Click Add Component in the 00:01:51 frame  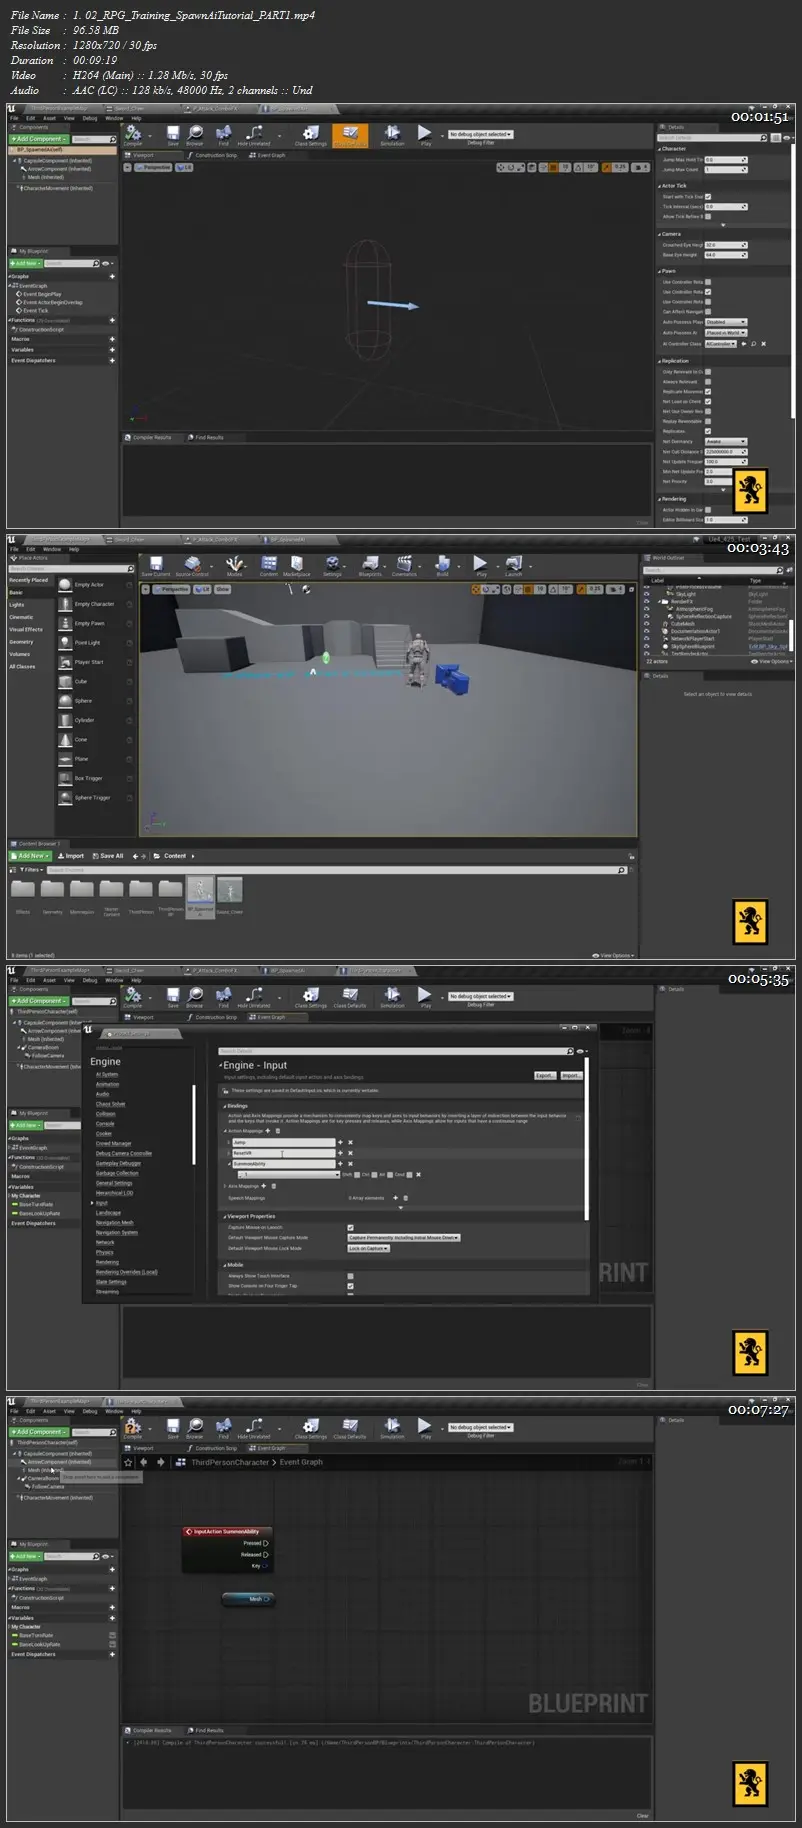coord(39,139)
